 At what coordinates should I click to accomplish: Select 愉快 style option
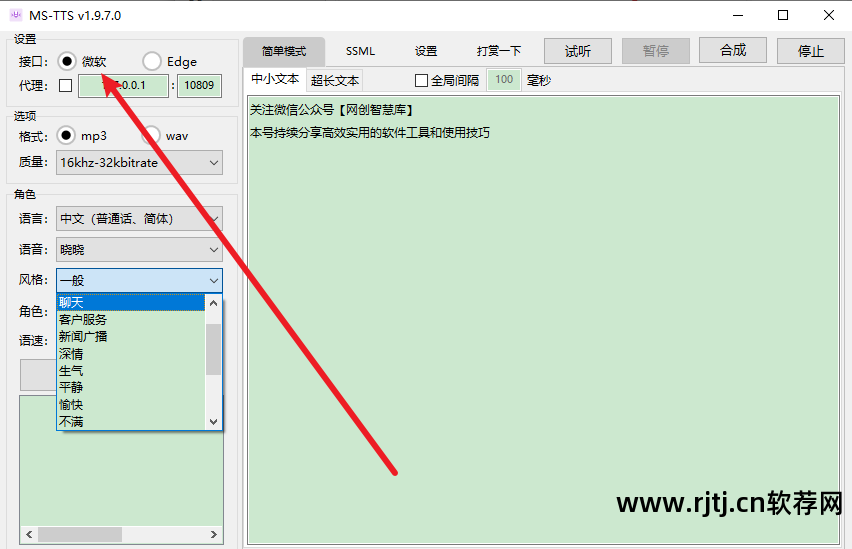131,404
